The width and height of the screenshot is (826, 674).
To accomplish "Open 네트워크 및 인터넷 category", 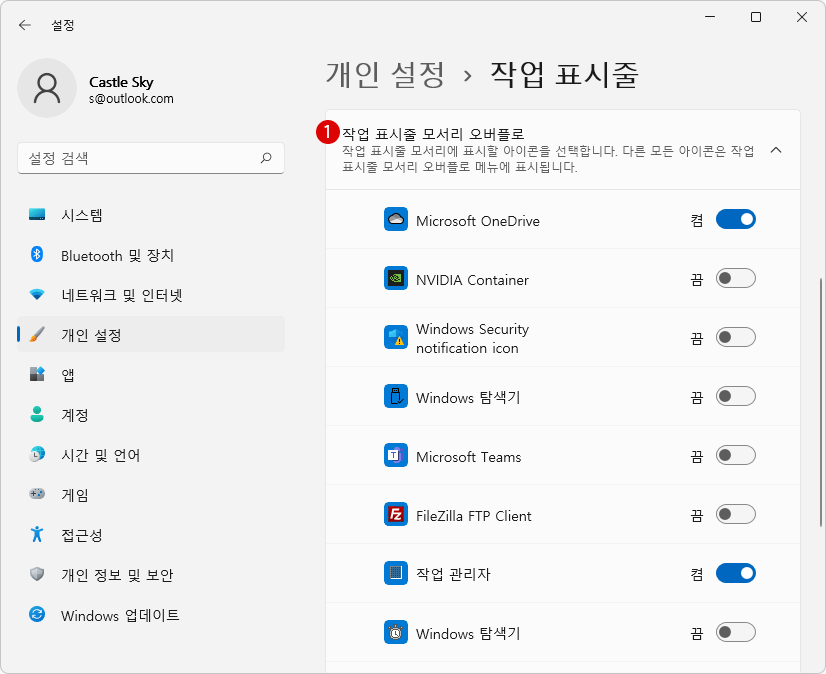I will click(x=151, y=295).
